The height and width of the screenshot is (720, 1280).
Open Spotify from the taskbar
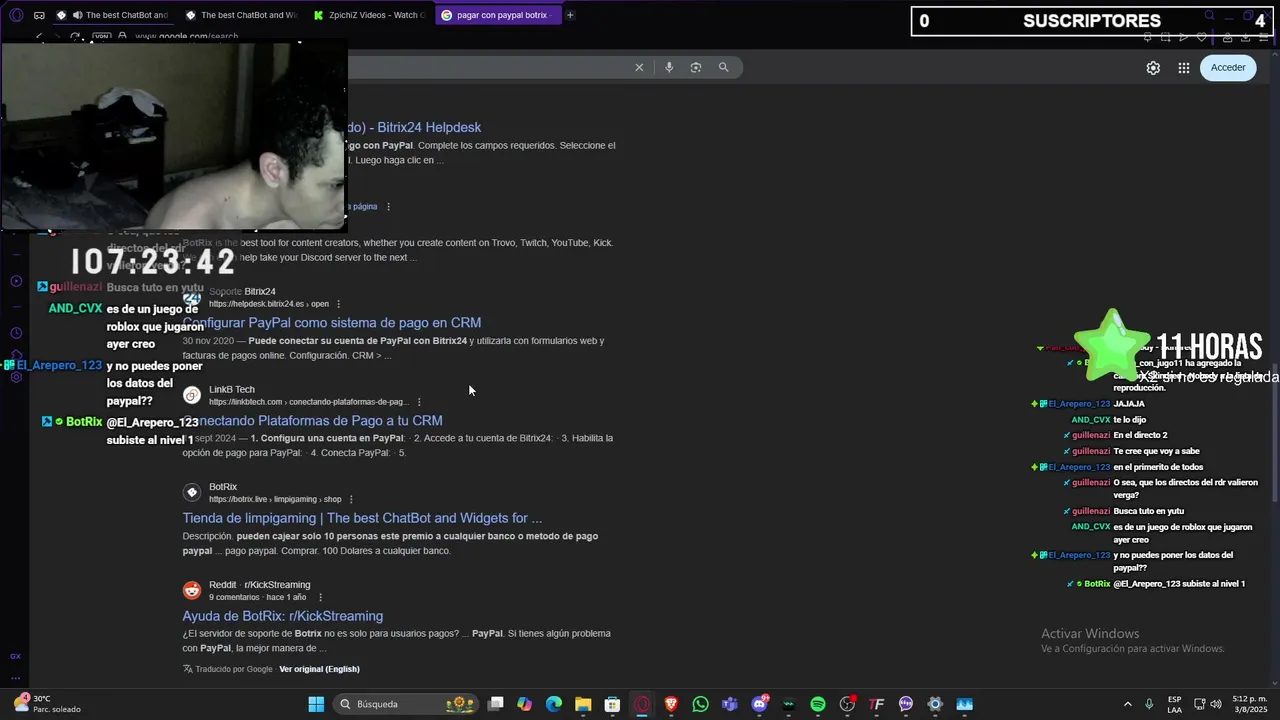click(x=818, y=704)
